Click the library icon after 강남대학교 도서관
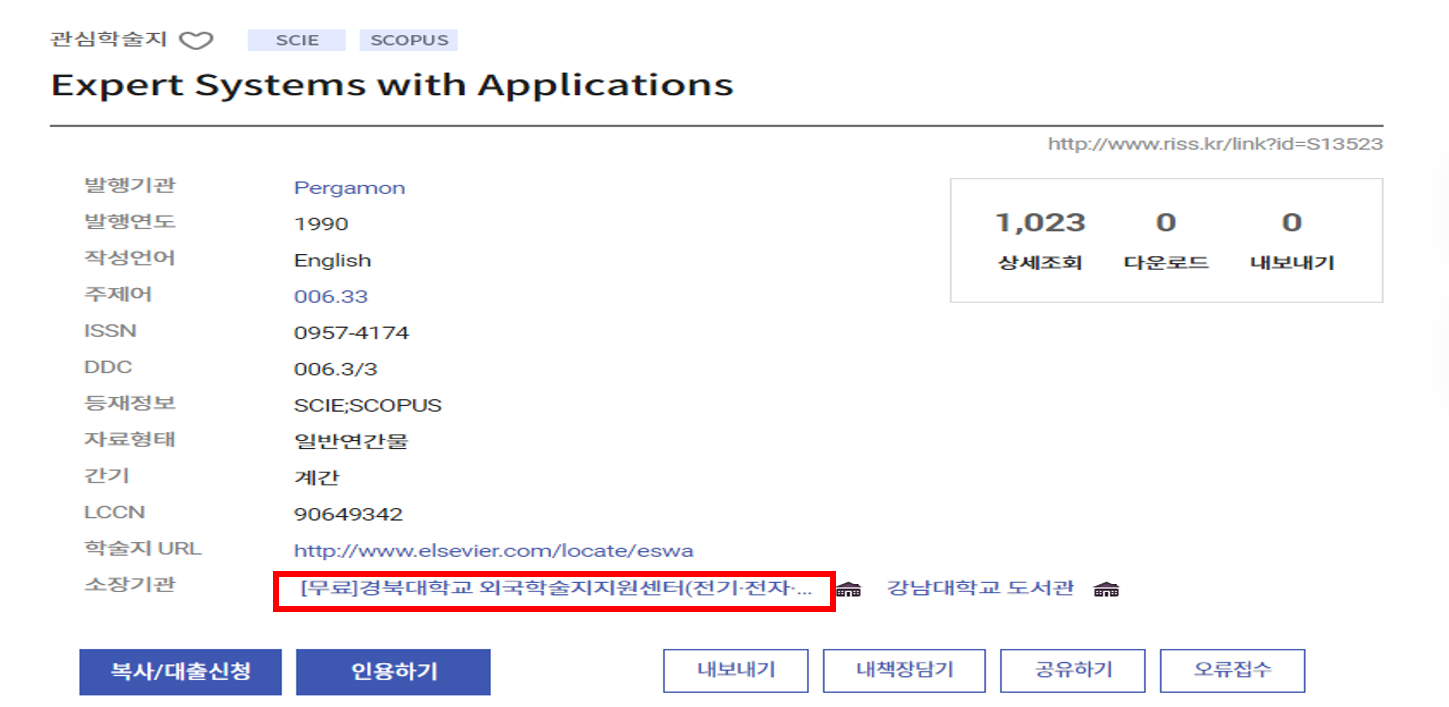This screenshot has height=707, width=1449. tap(1106, 589)
